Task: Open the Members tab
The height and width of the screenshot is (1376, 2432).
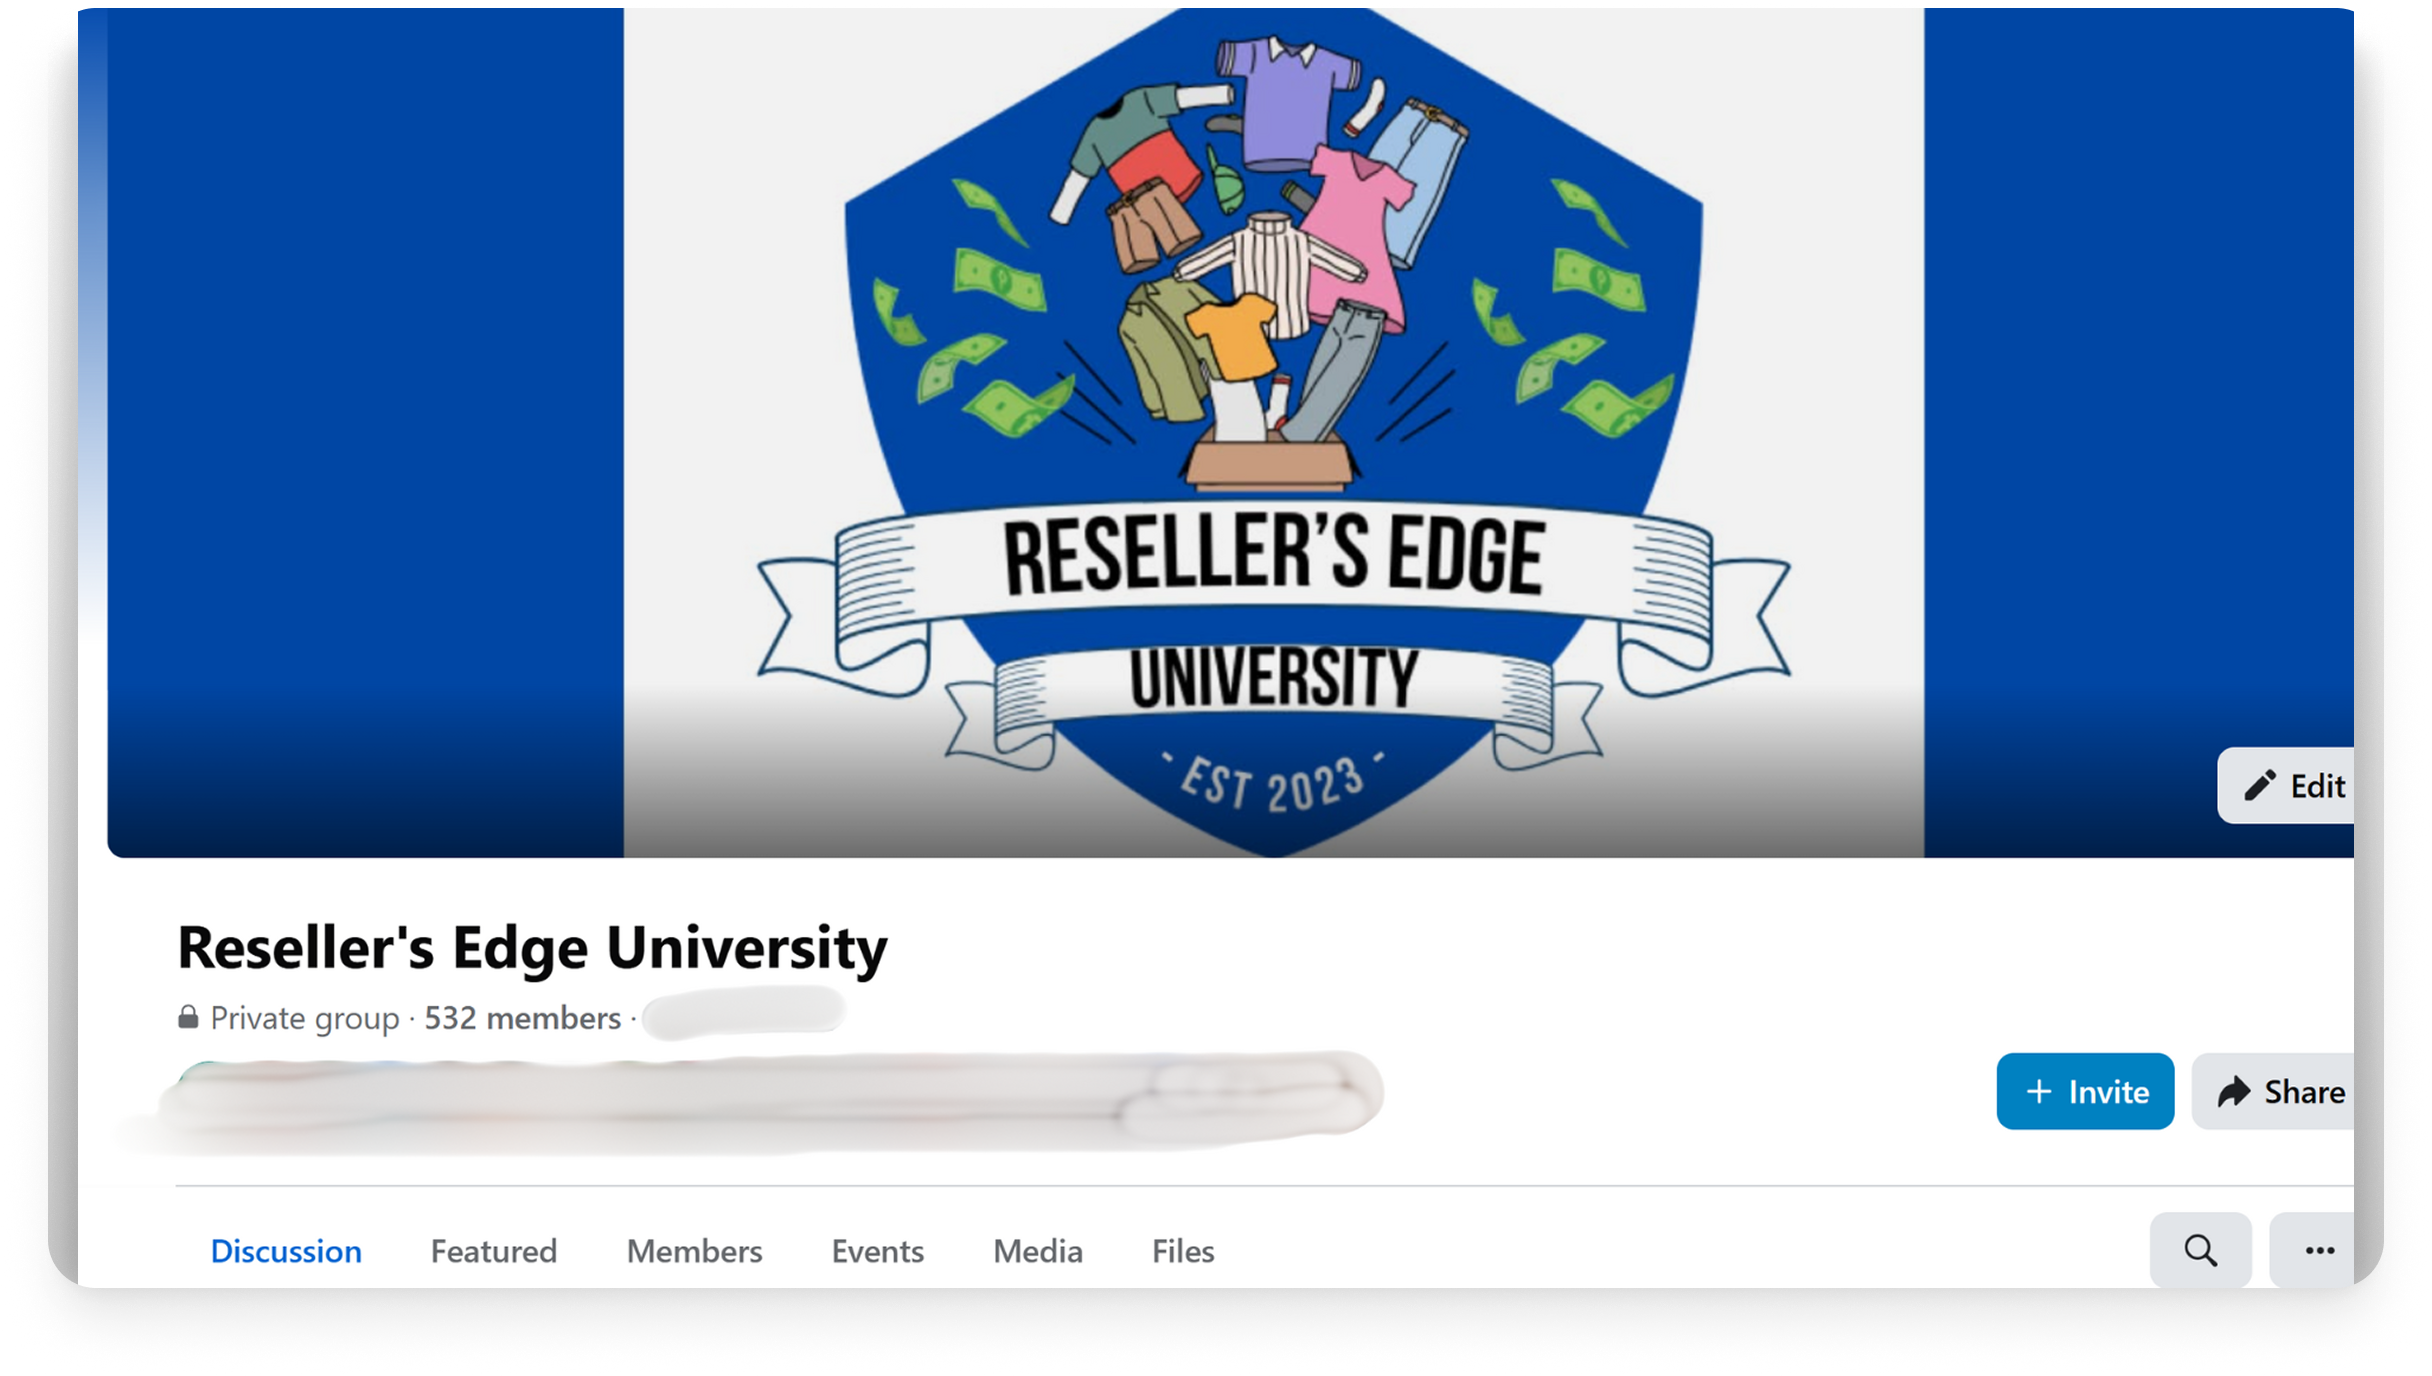Action: pos(694,1251)
